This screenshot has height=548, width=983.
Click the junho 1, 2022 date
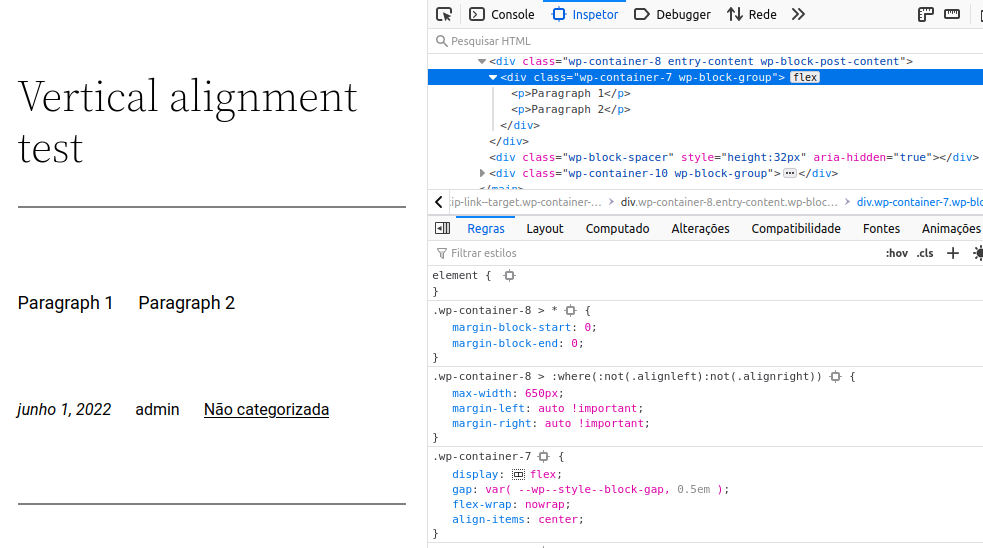[64, 409]
